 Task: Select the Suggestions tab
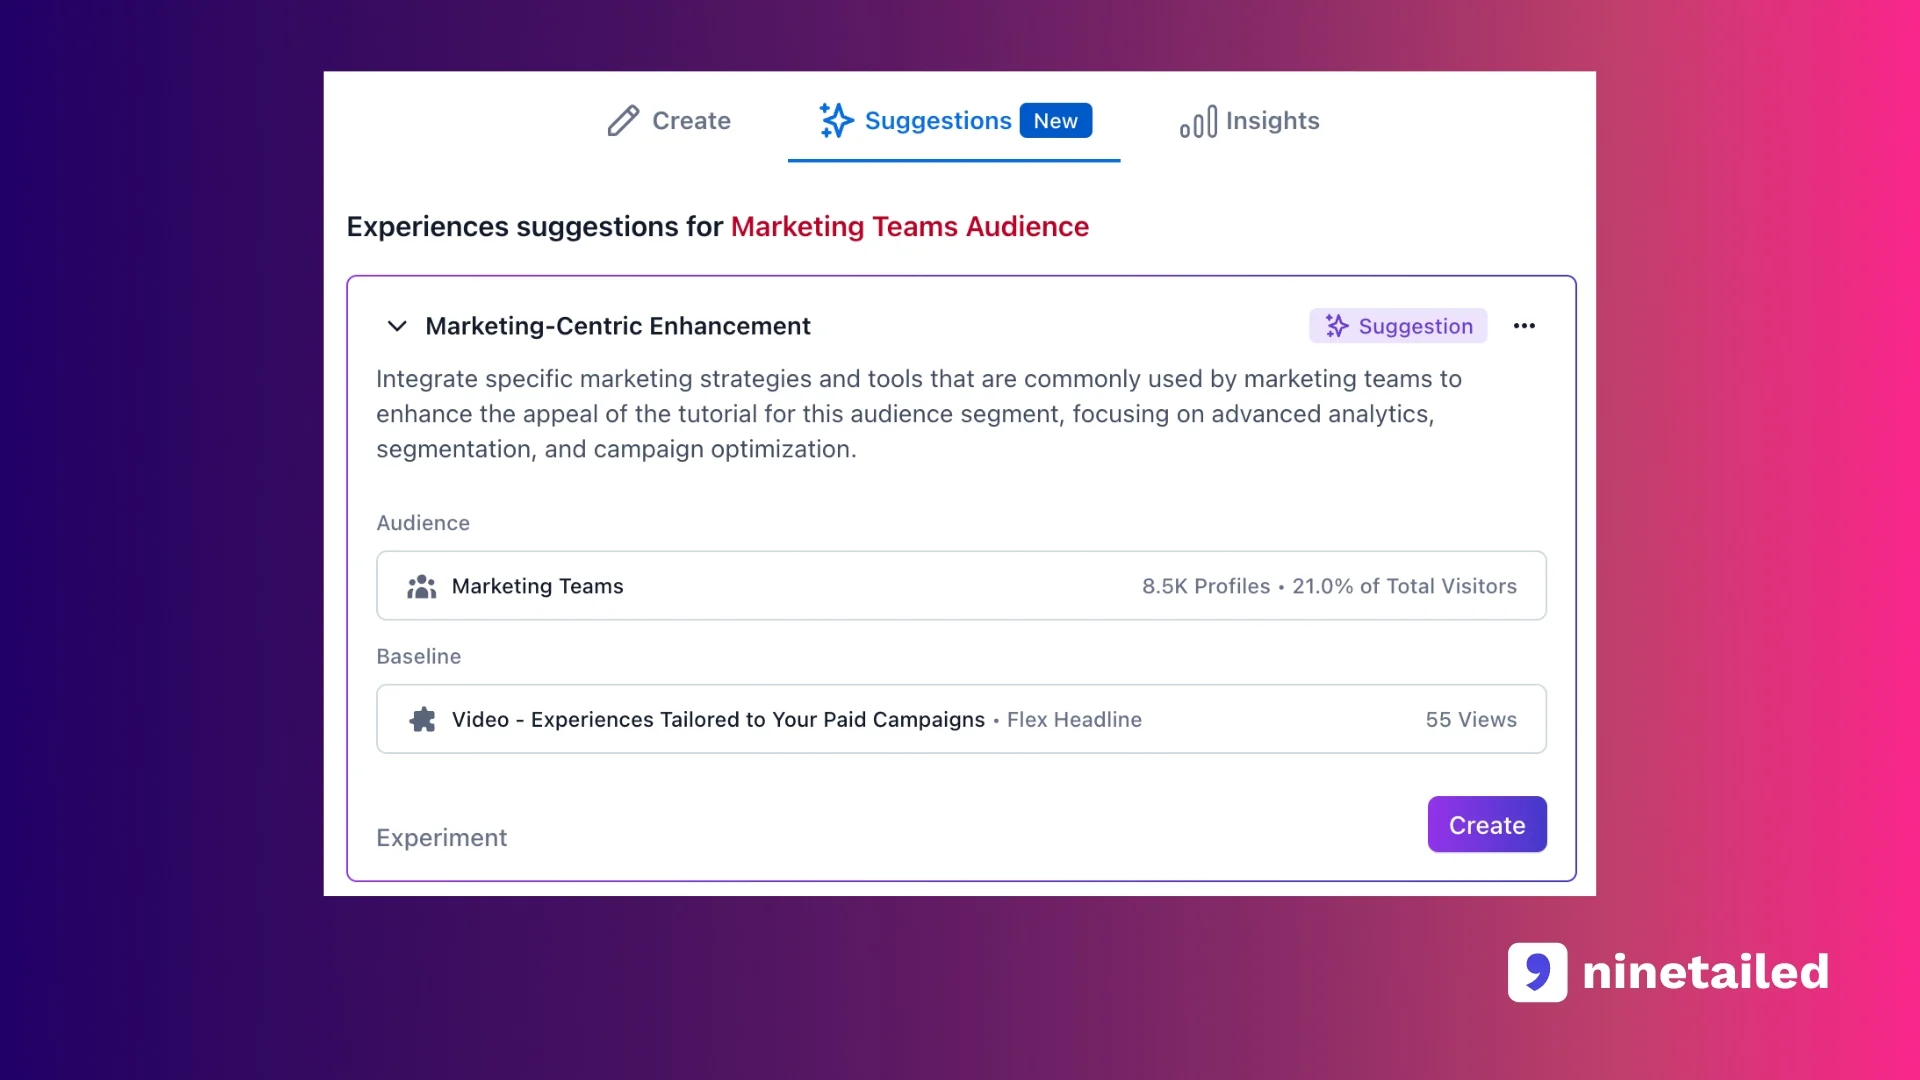pyautogui.click(x=937, y=121)
